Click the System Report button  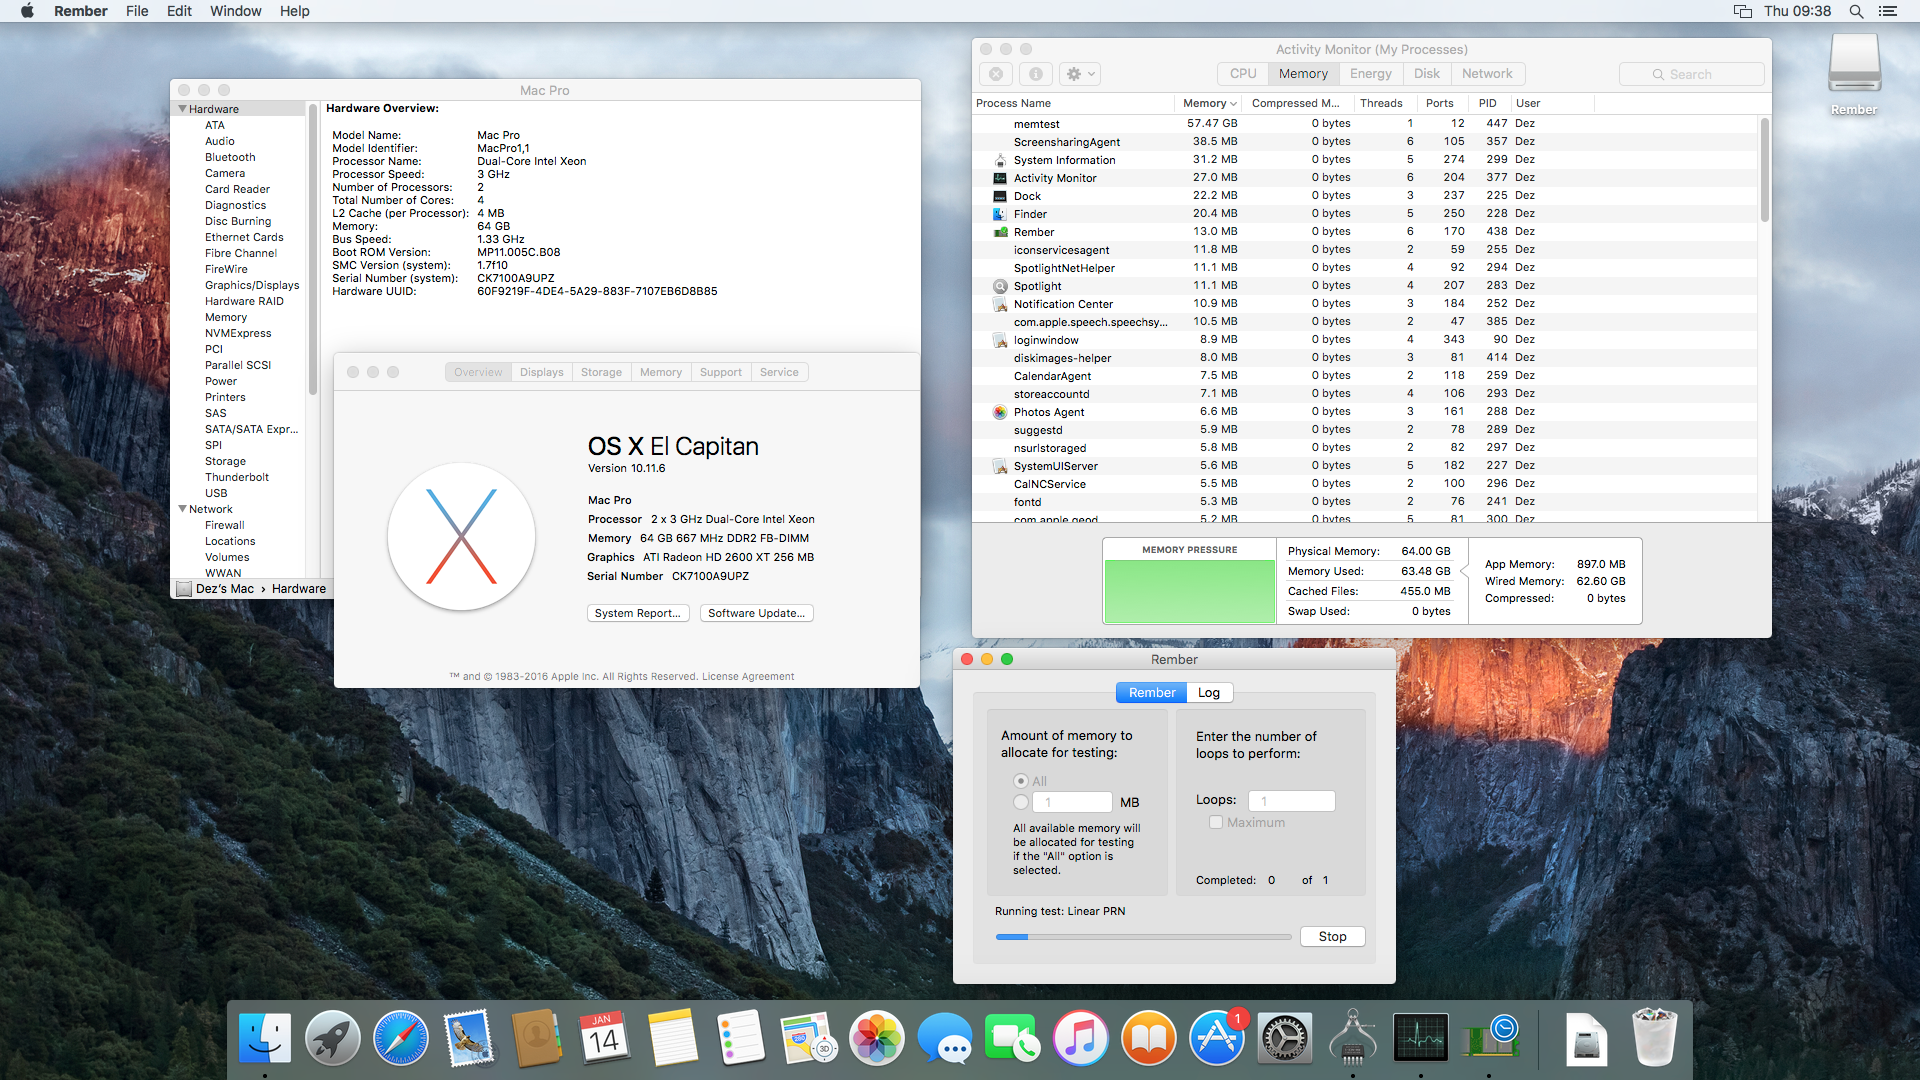pos(637,613)
